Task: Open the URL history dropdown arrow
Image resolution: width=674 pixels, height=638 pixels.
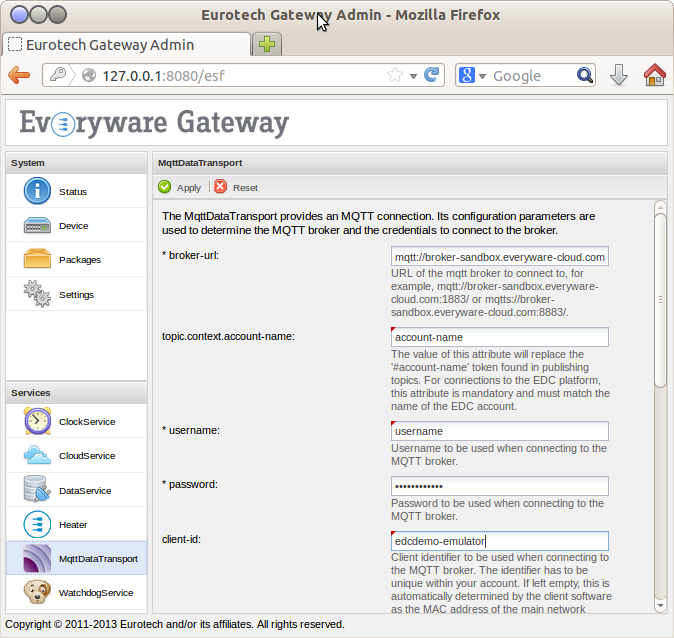Action: click(413, 76)
